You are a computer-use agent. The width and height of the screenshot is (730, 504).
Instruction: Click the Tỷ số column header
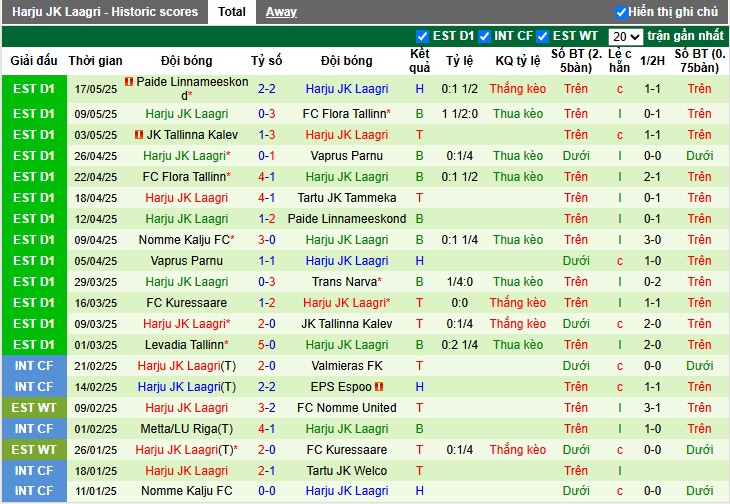[267, 60]
